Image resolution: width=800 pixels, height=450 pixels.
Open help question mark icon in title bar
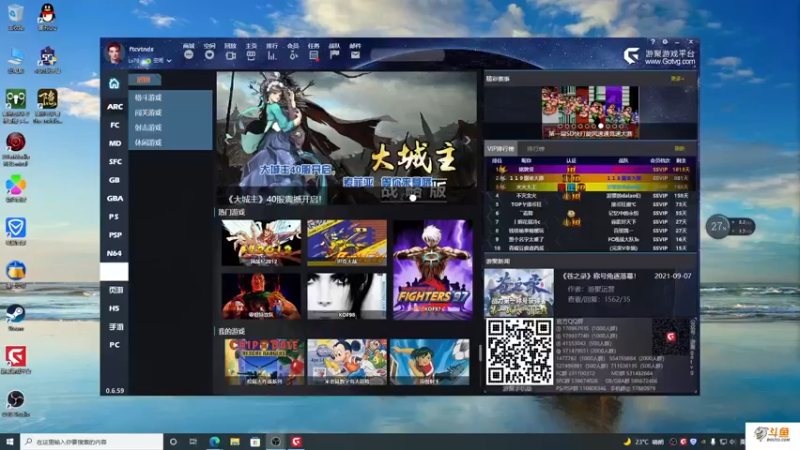(x=653, y=42)
